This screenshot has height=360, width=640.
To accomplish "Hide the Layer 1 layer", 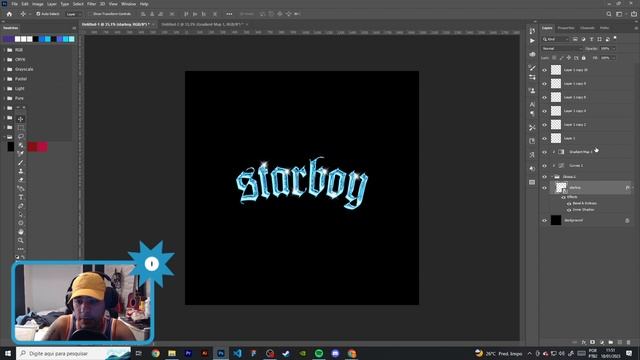I will pos(544,138).
